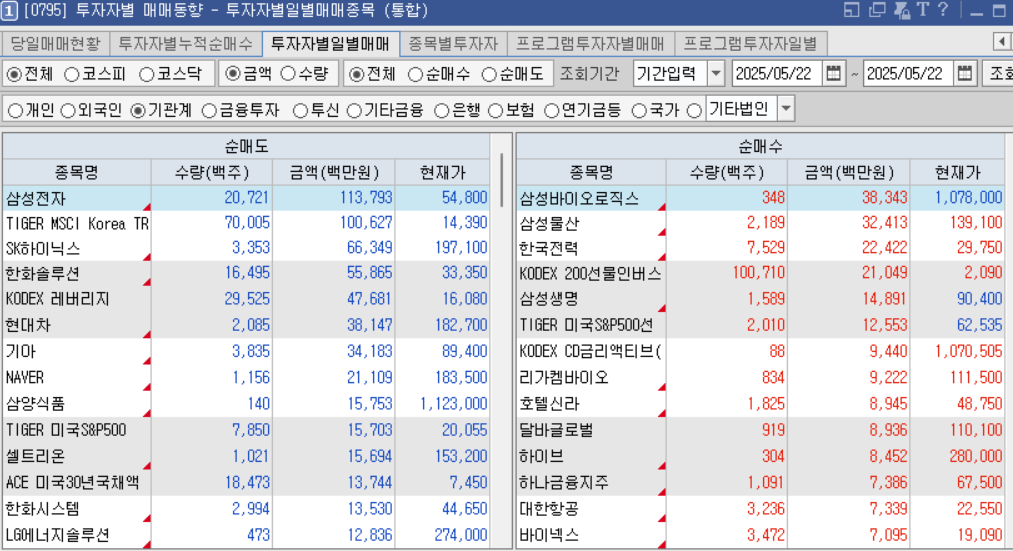Select the 삼성전자 row
1013x551 pixels.
pyautogui.click(x=245, y=198)
